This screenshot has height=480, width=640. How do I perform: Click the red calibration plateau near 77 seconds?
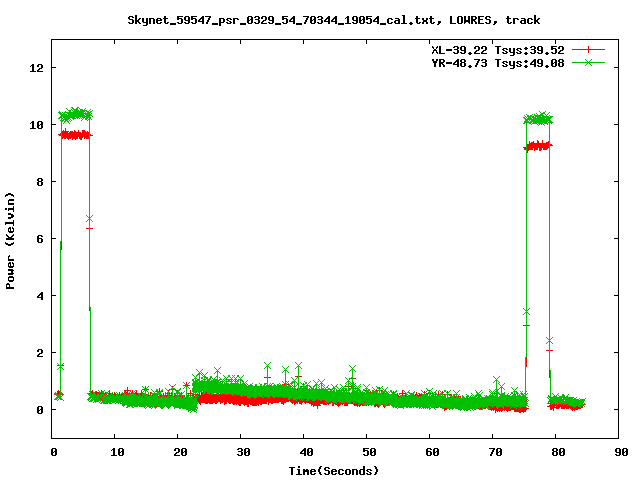538,146
